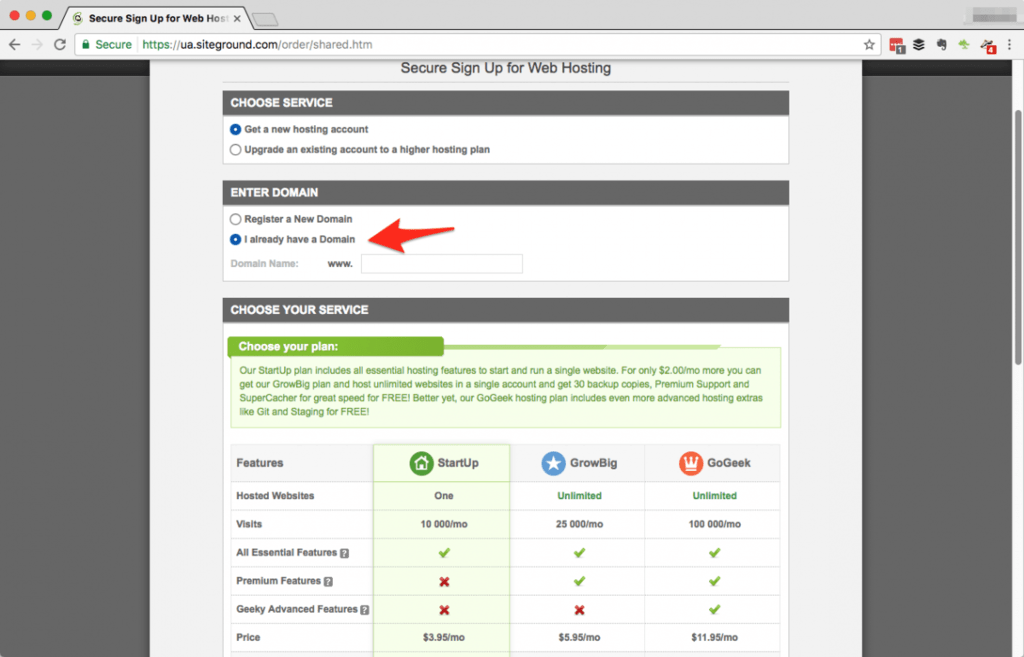This screenshot has width=1024, height=657.
Task: Click the StartUp price $3.95/mo
Action: click(443, 637)
